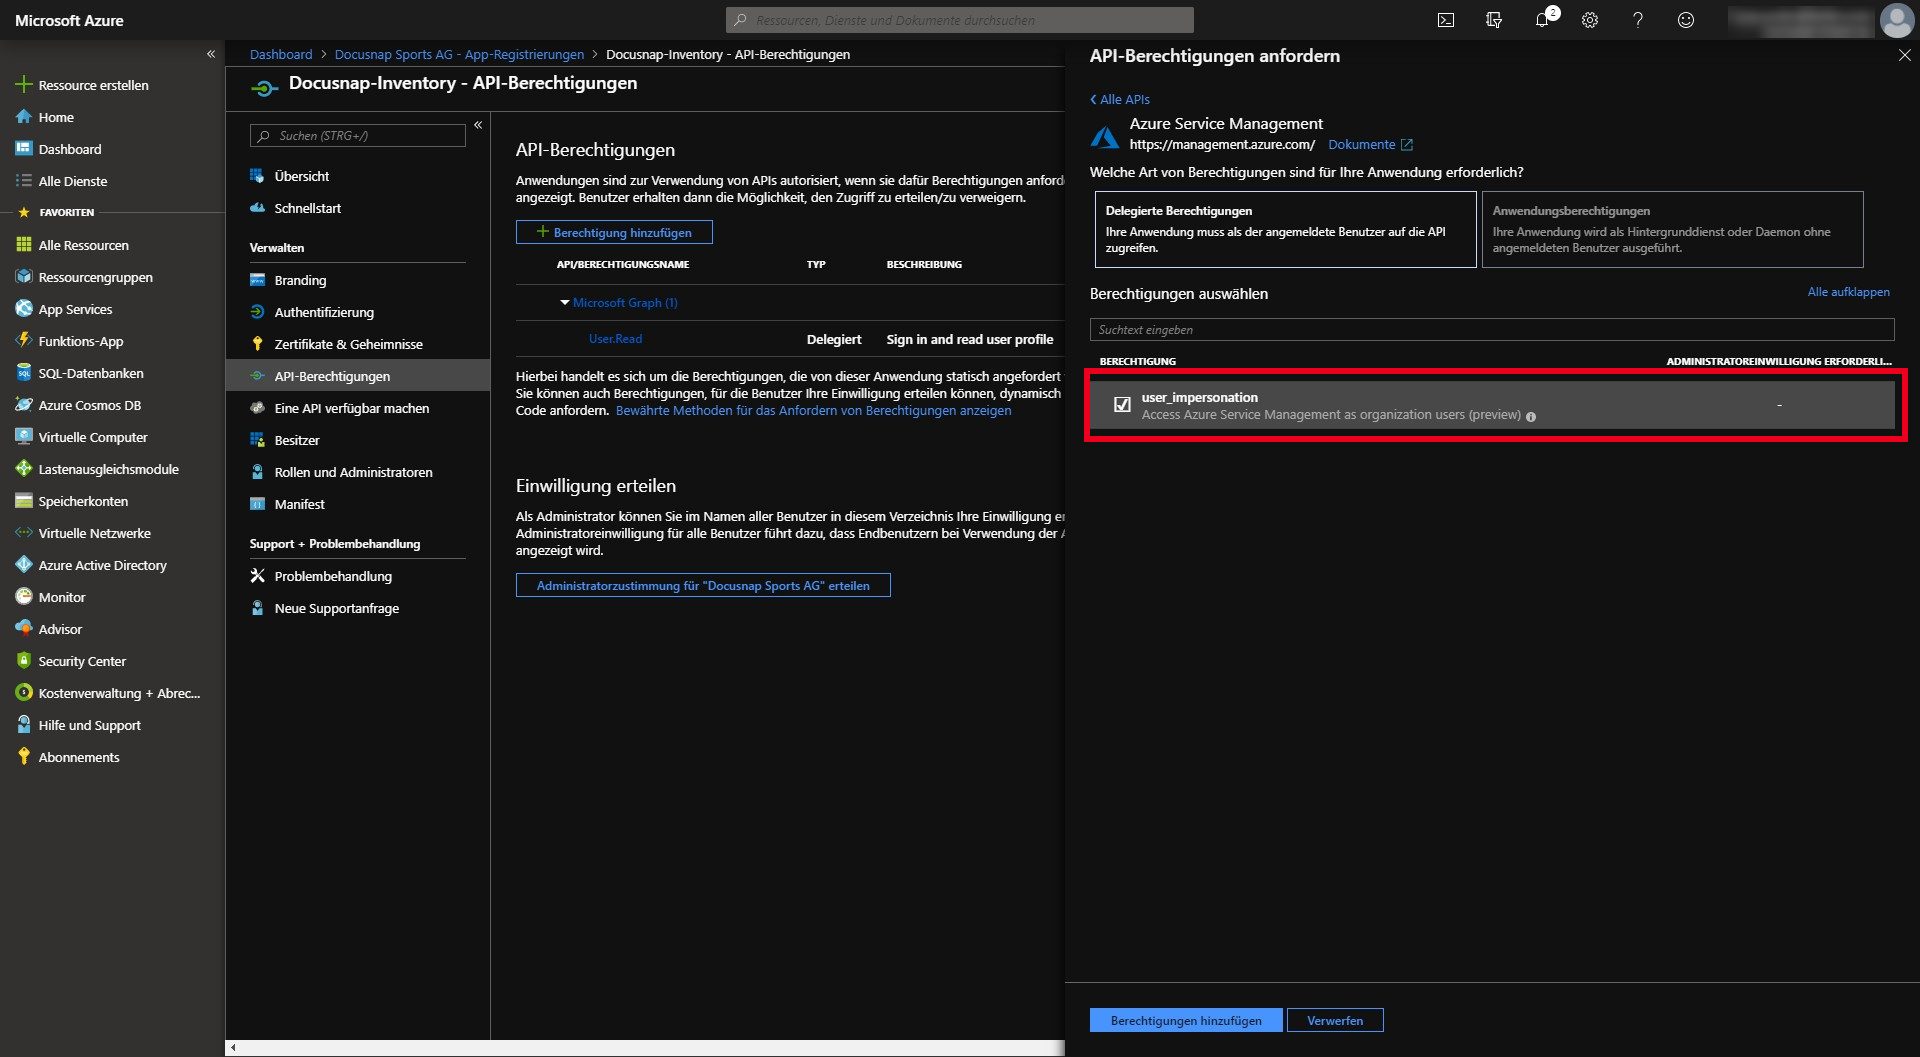Open Hilfe und Support
Image resolution: width=1920 pixels, height=1057 pixels.
click(x=89, y=725)
